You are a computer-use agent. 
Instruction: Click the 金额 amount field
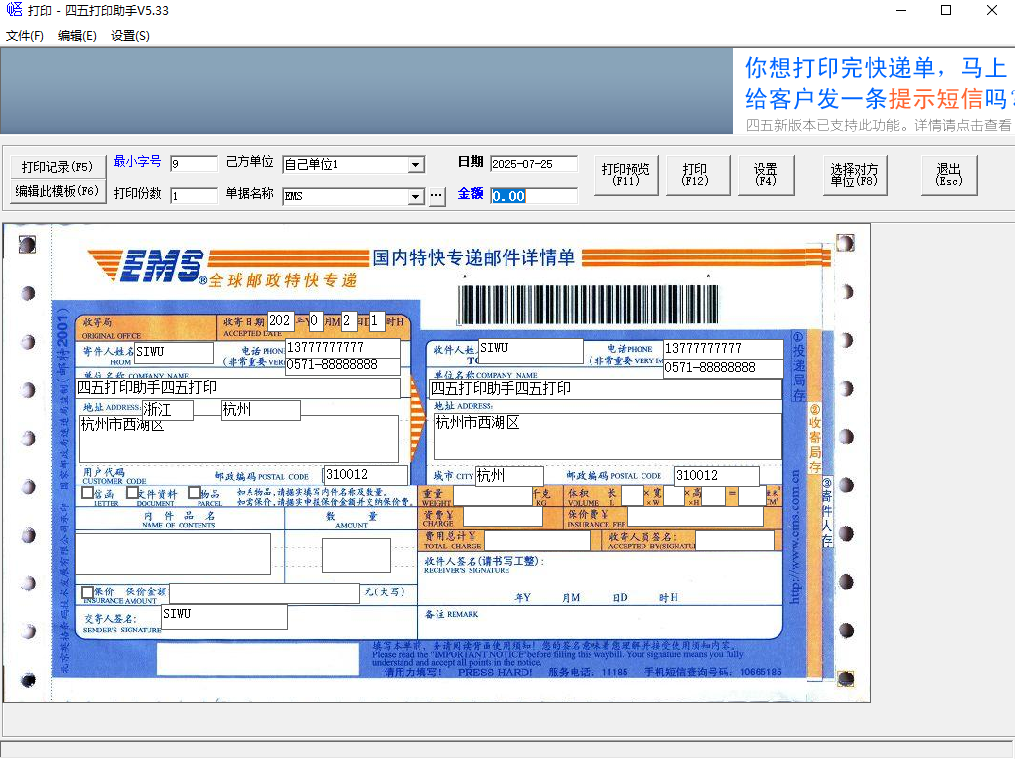[533, 195]
